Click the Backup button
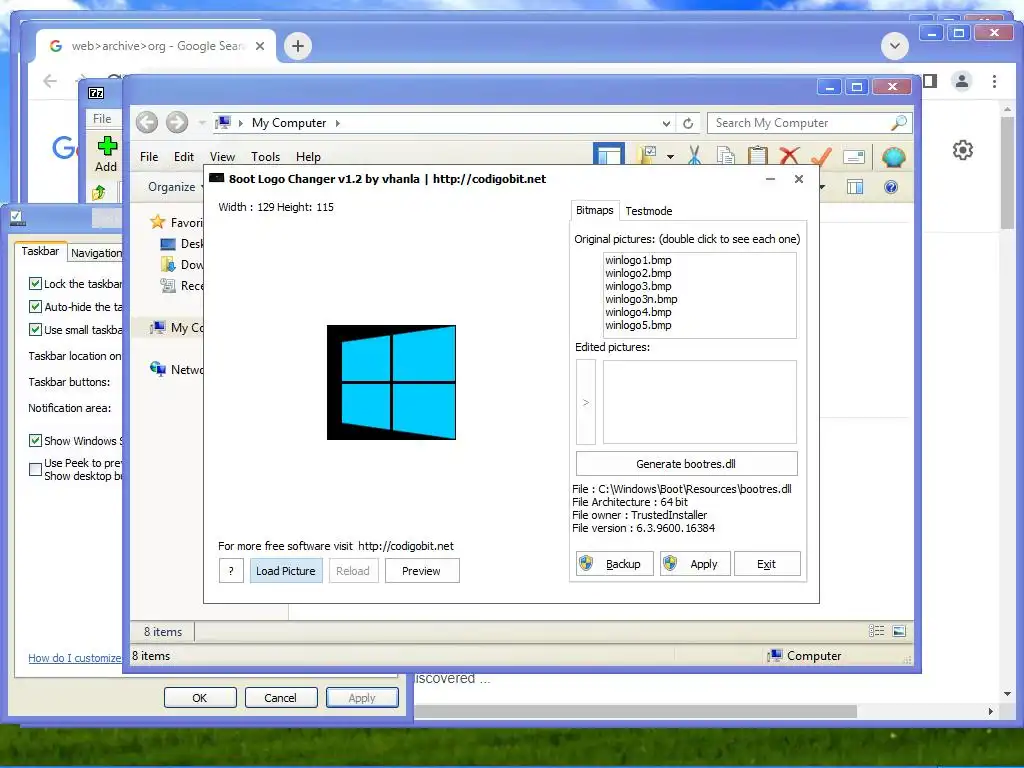The image size is (1024, 768). 614,564
